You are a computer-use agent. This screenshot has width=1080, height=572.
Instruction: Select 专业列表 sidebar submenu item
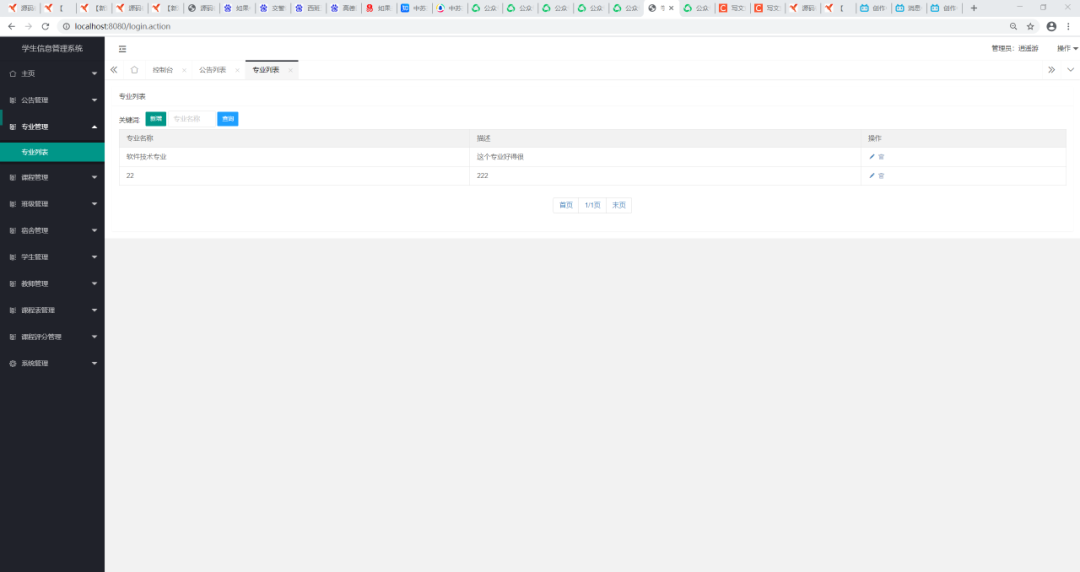click(52, 152)
